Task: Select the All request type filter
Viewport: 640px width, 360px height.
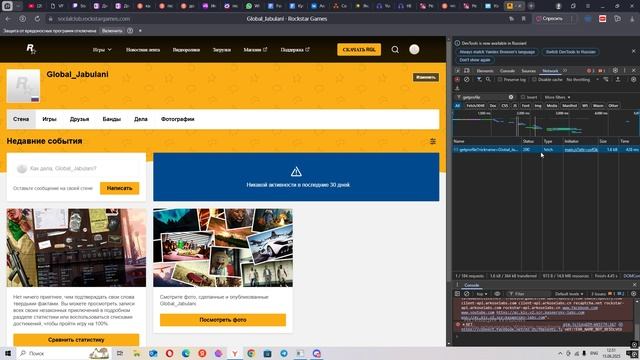Action: click(457, 106)
